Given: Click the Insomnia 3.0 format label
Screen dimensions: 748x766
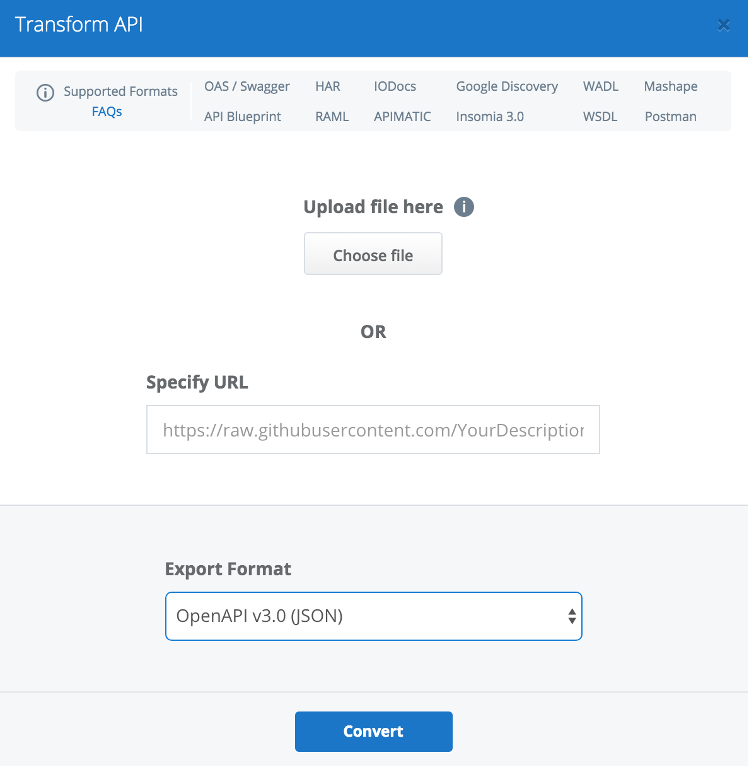Looking at the screenshot, I should pos(490,117).
